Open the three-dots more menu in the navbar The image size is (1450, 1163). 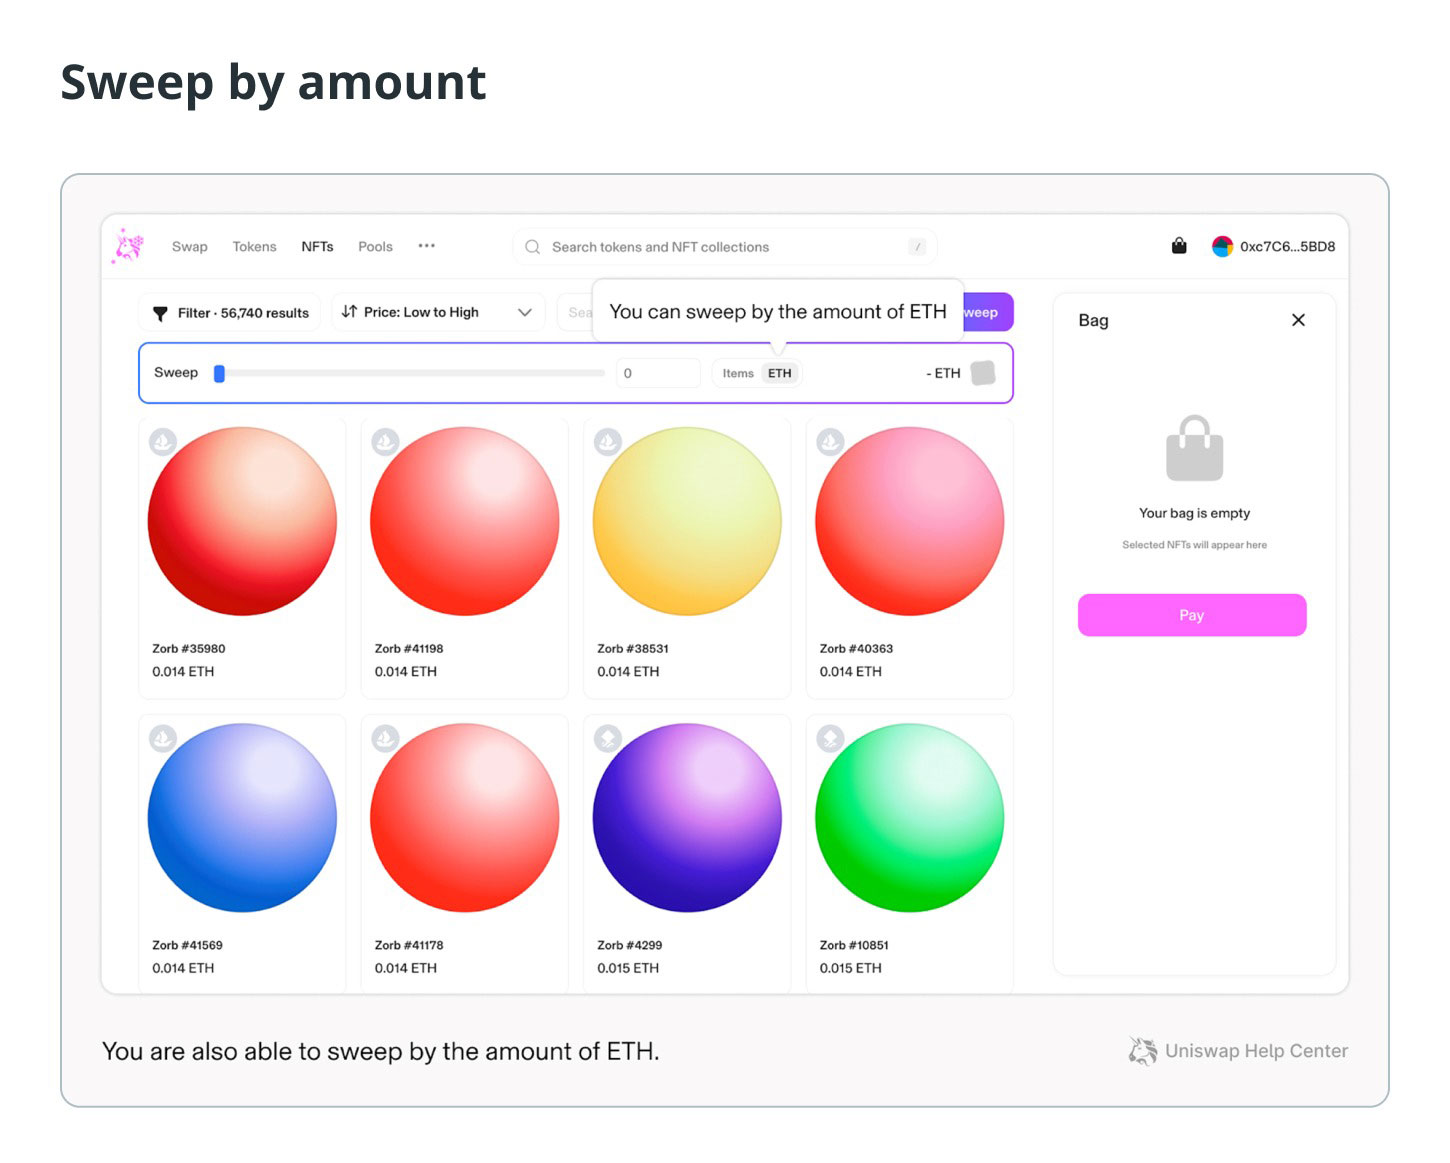427,246
